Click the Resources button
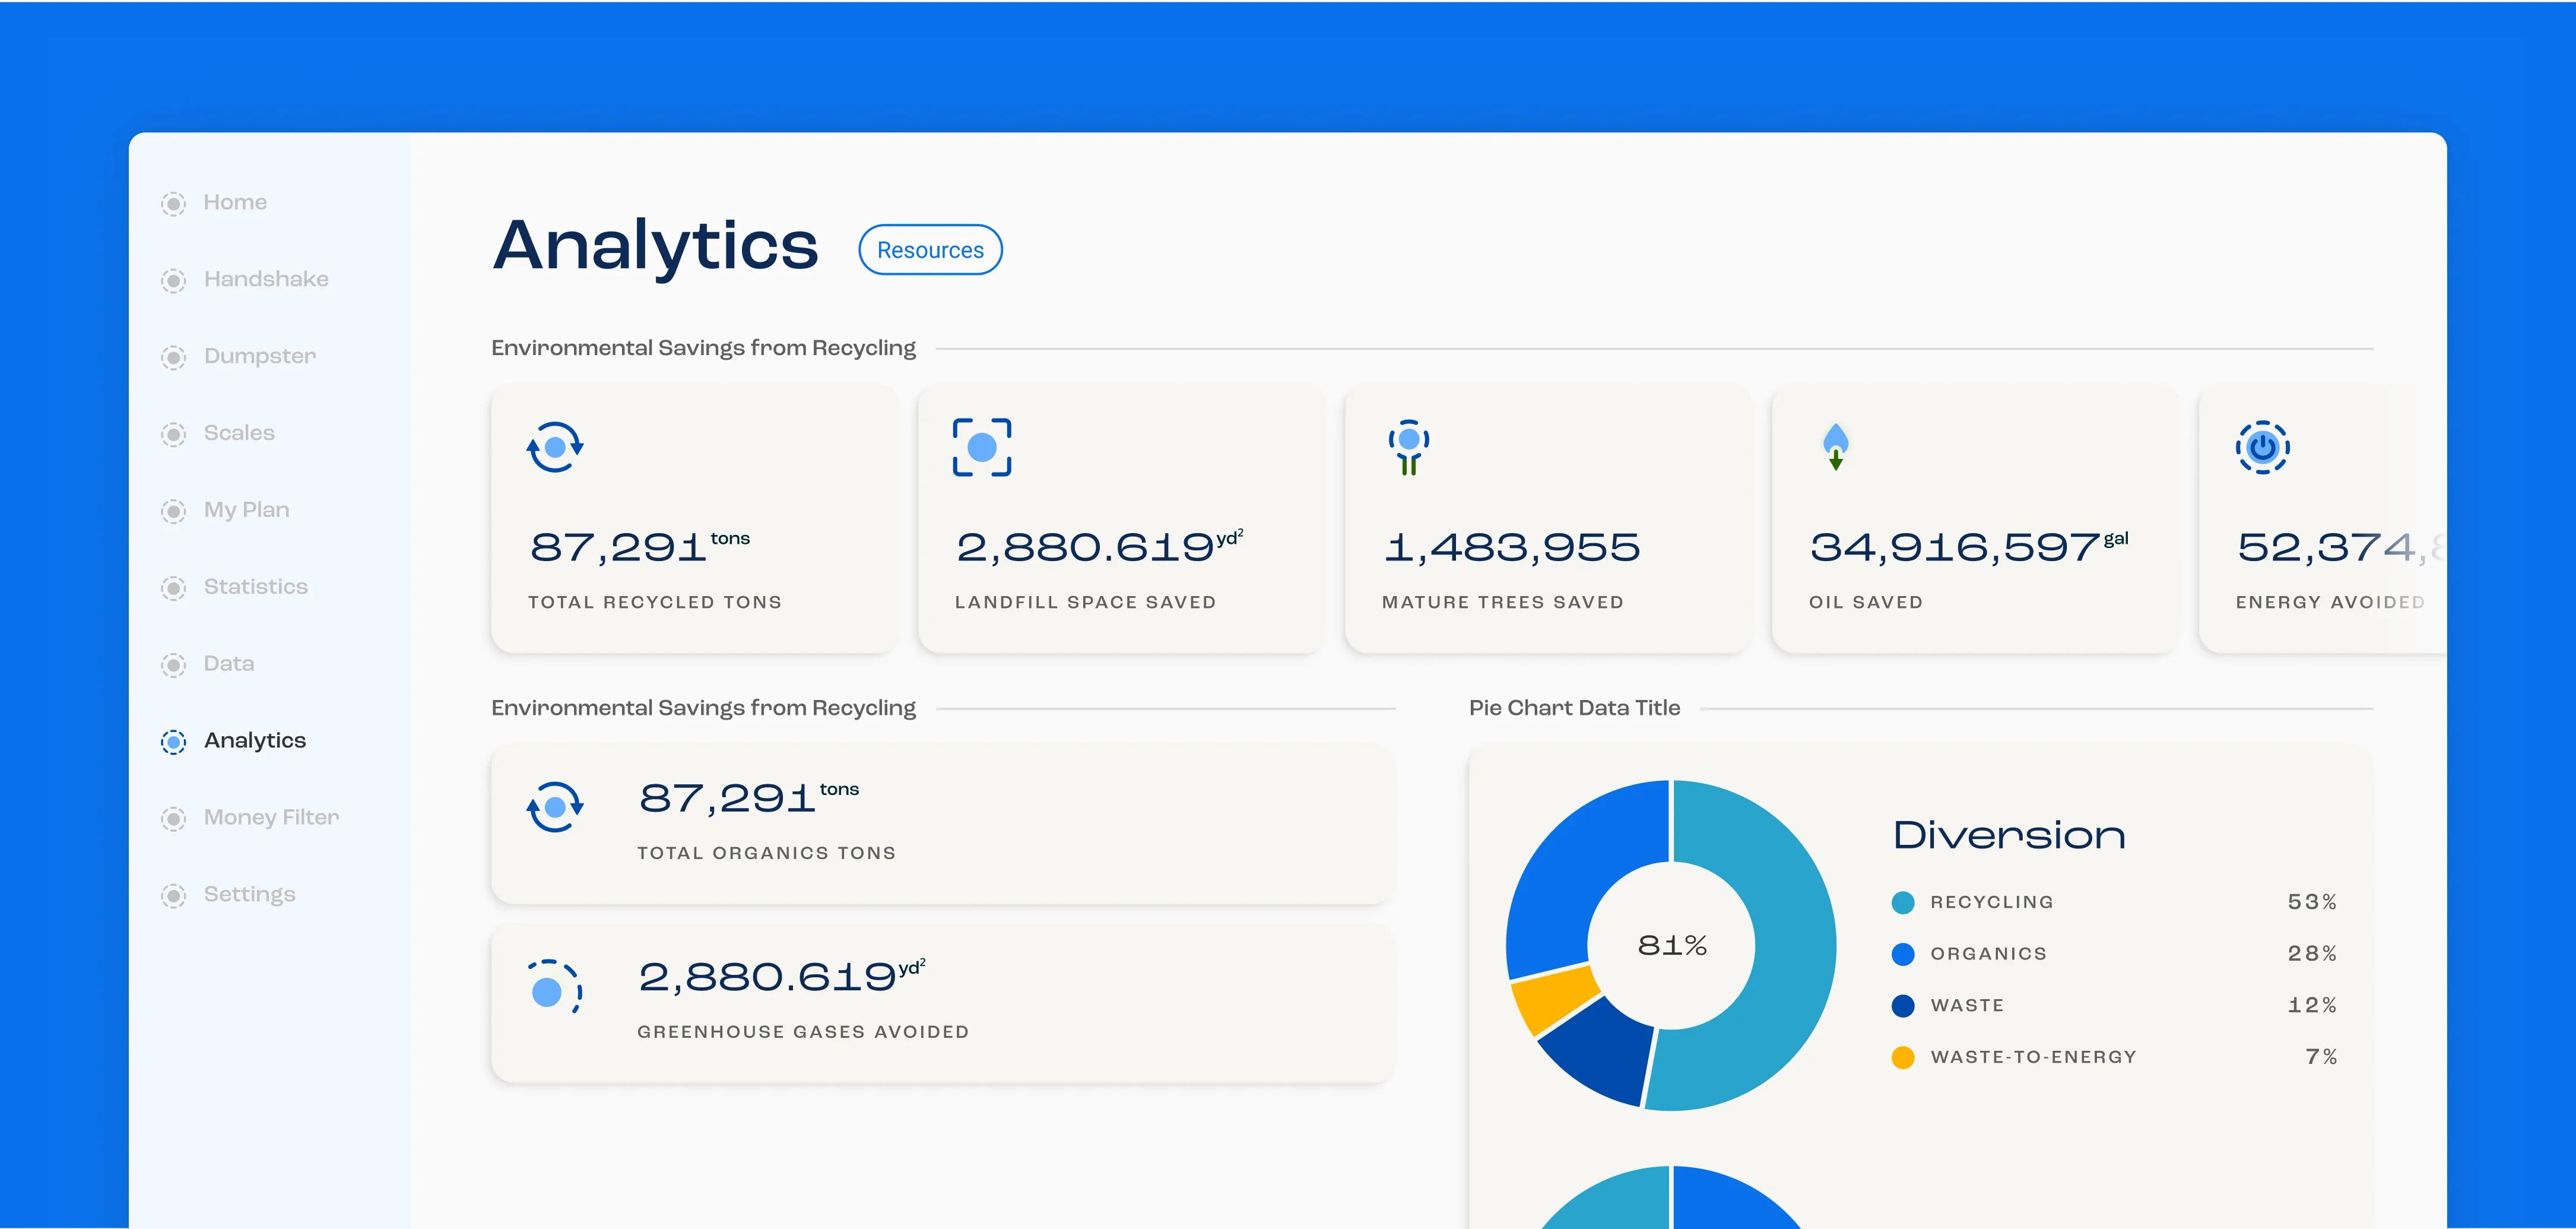 point(930,250)
